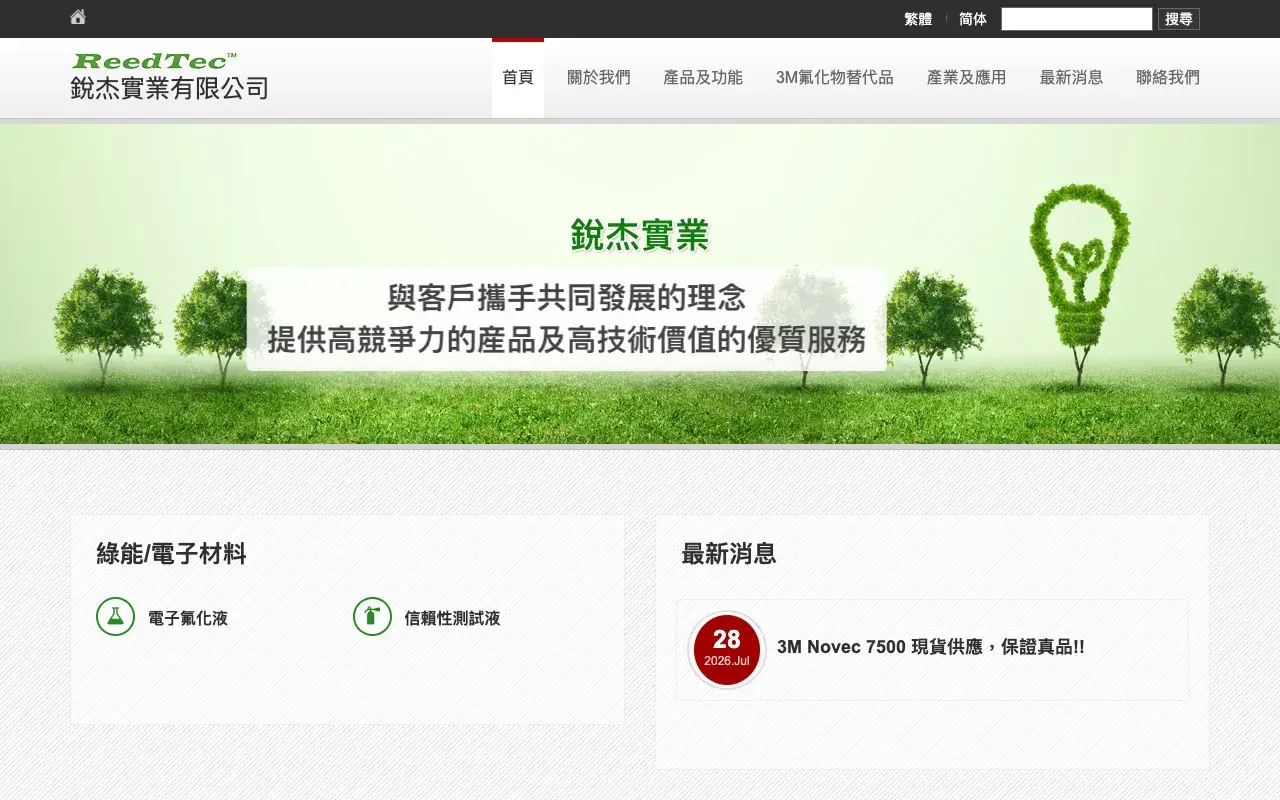Click the home icon in top bar
The width and height of the screenshot is (1280, 800).
point(78,17)
